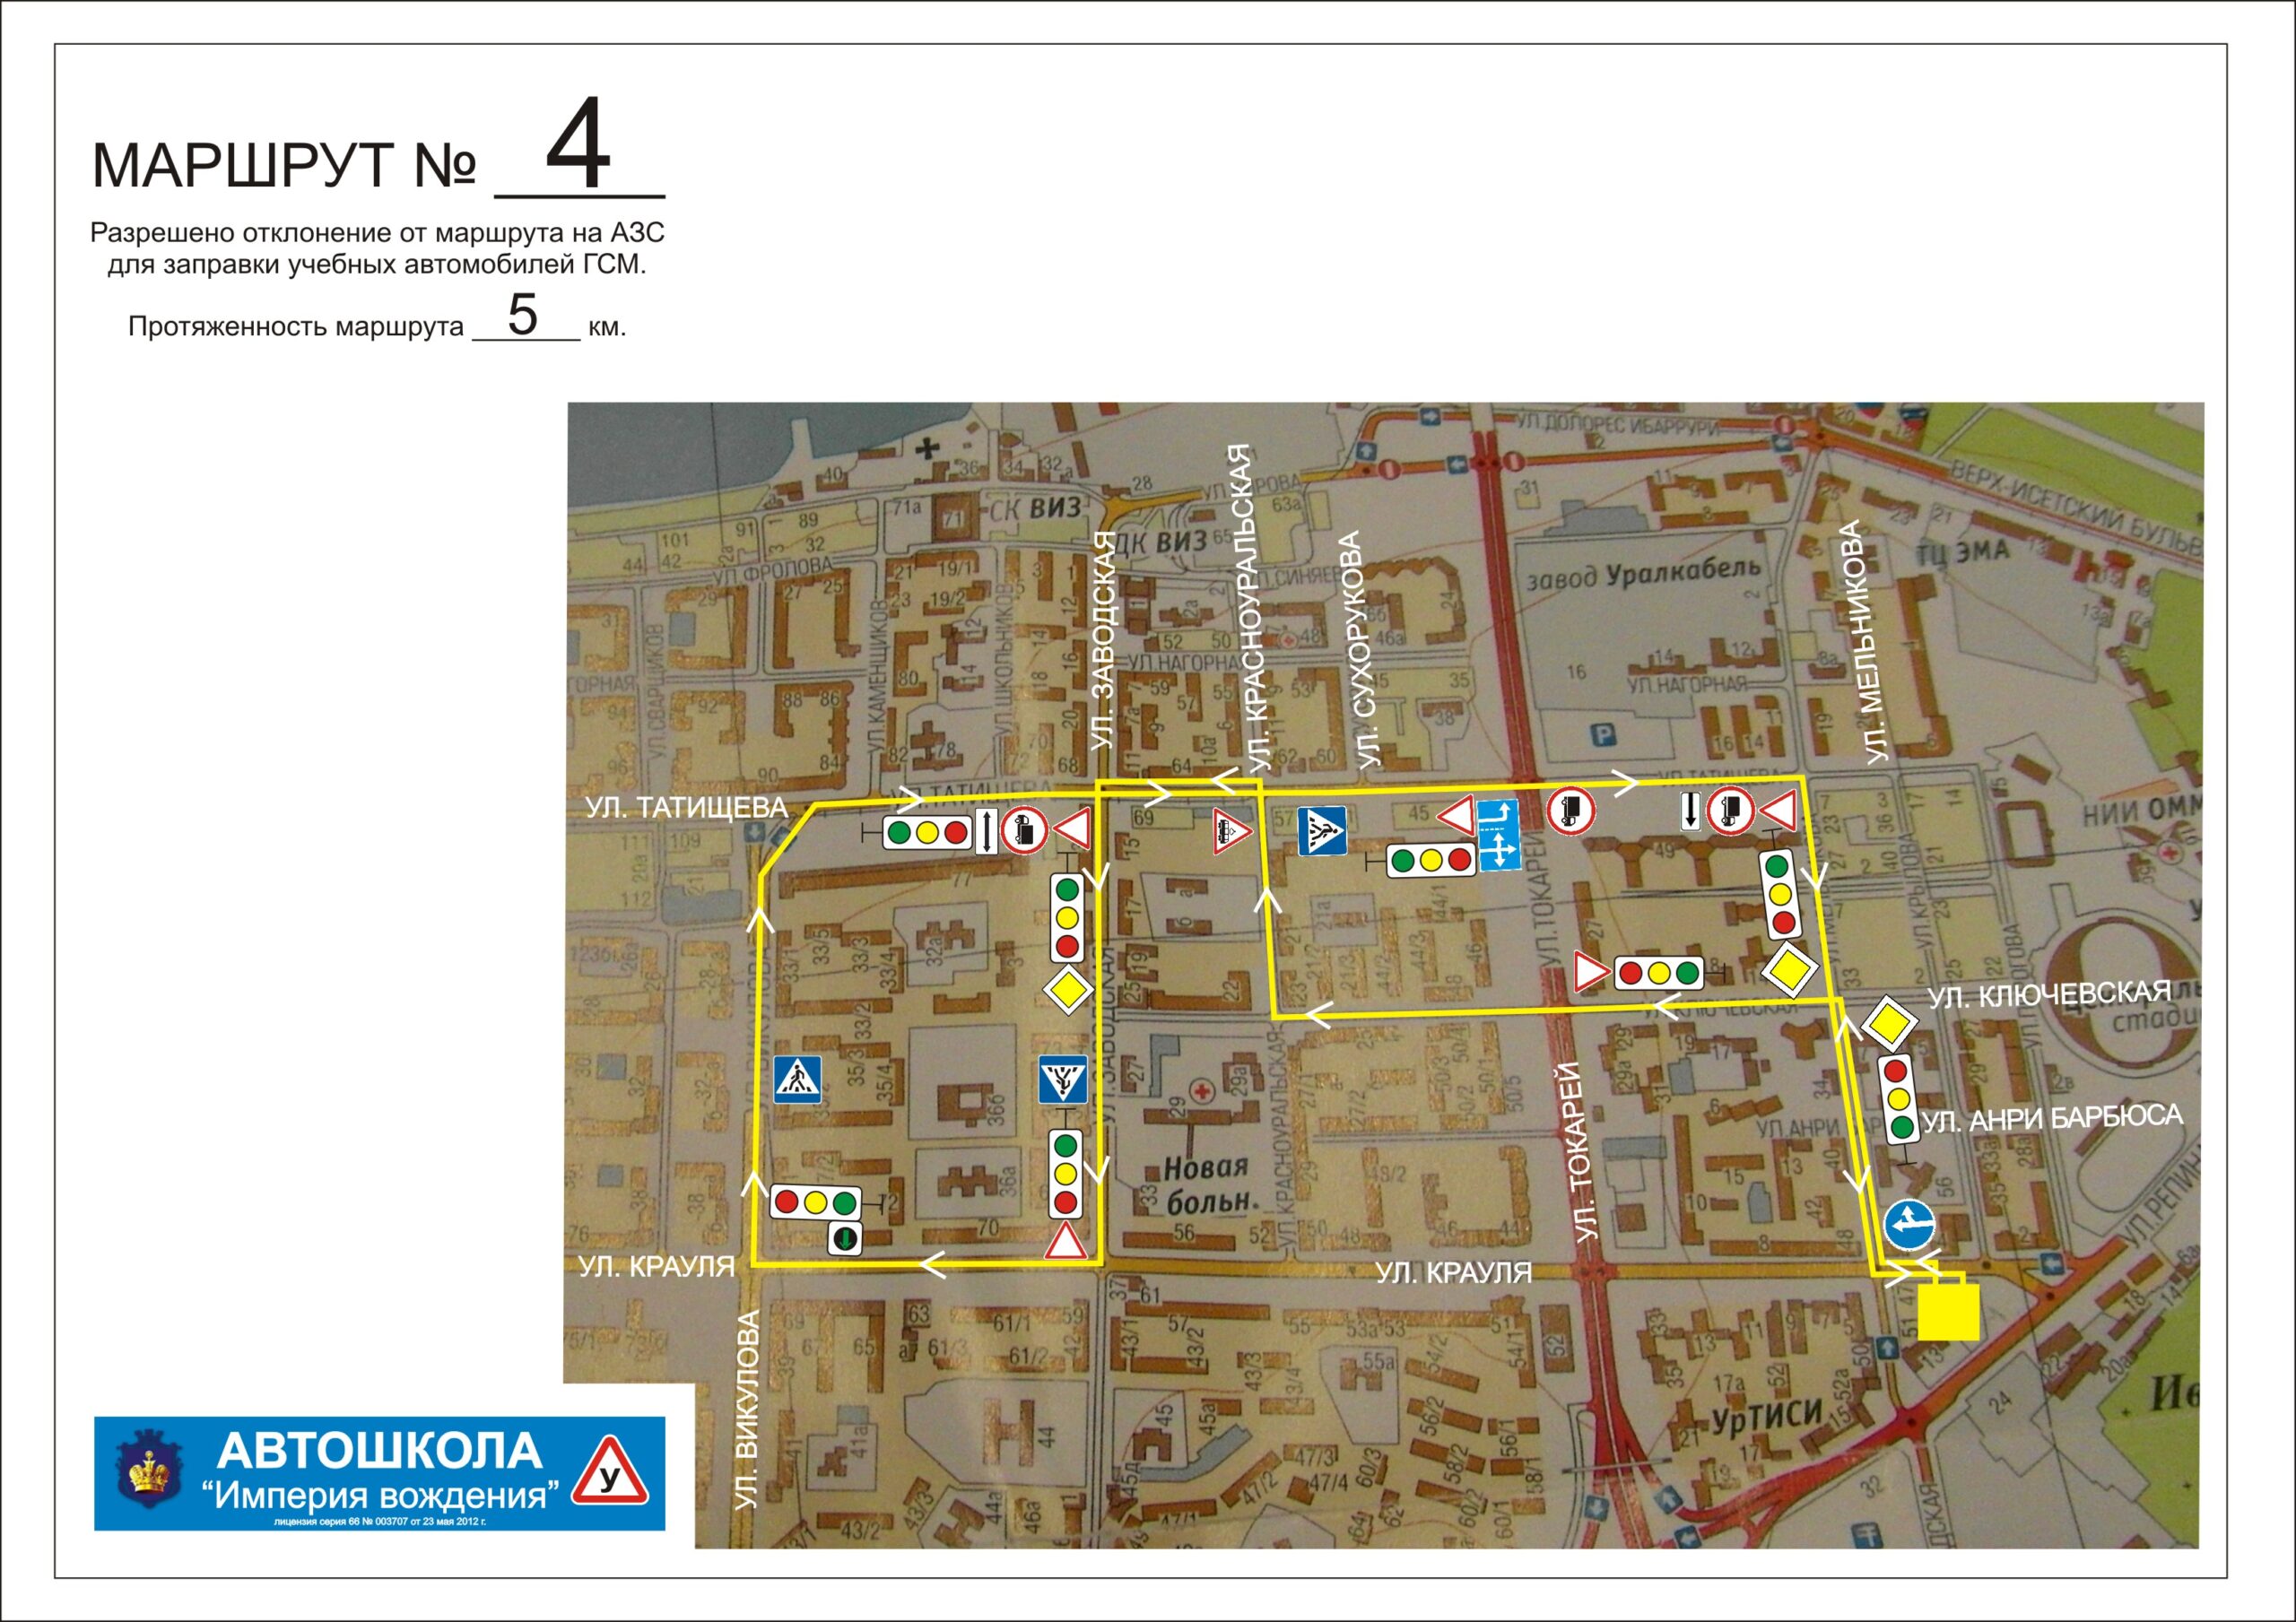2296x1622 pixels.
Task: Click the vertical traffic light beside УЛ. АНРИ БАРБЮСА
Action: click(x=1898, y=1099)
